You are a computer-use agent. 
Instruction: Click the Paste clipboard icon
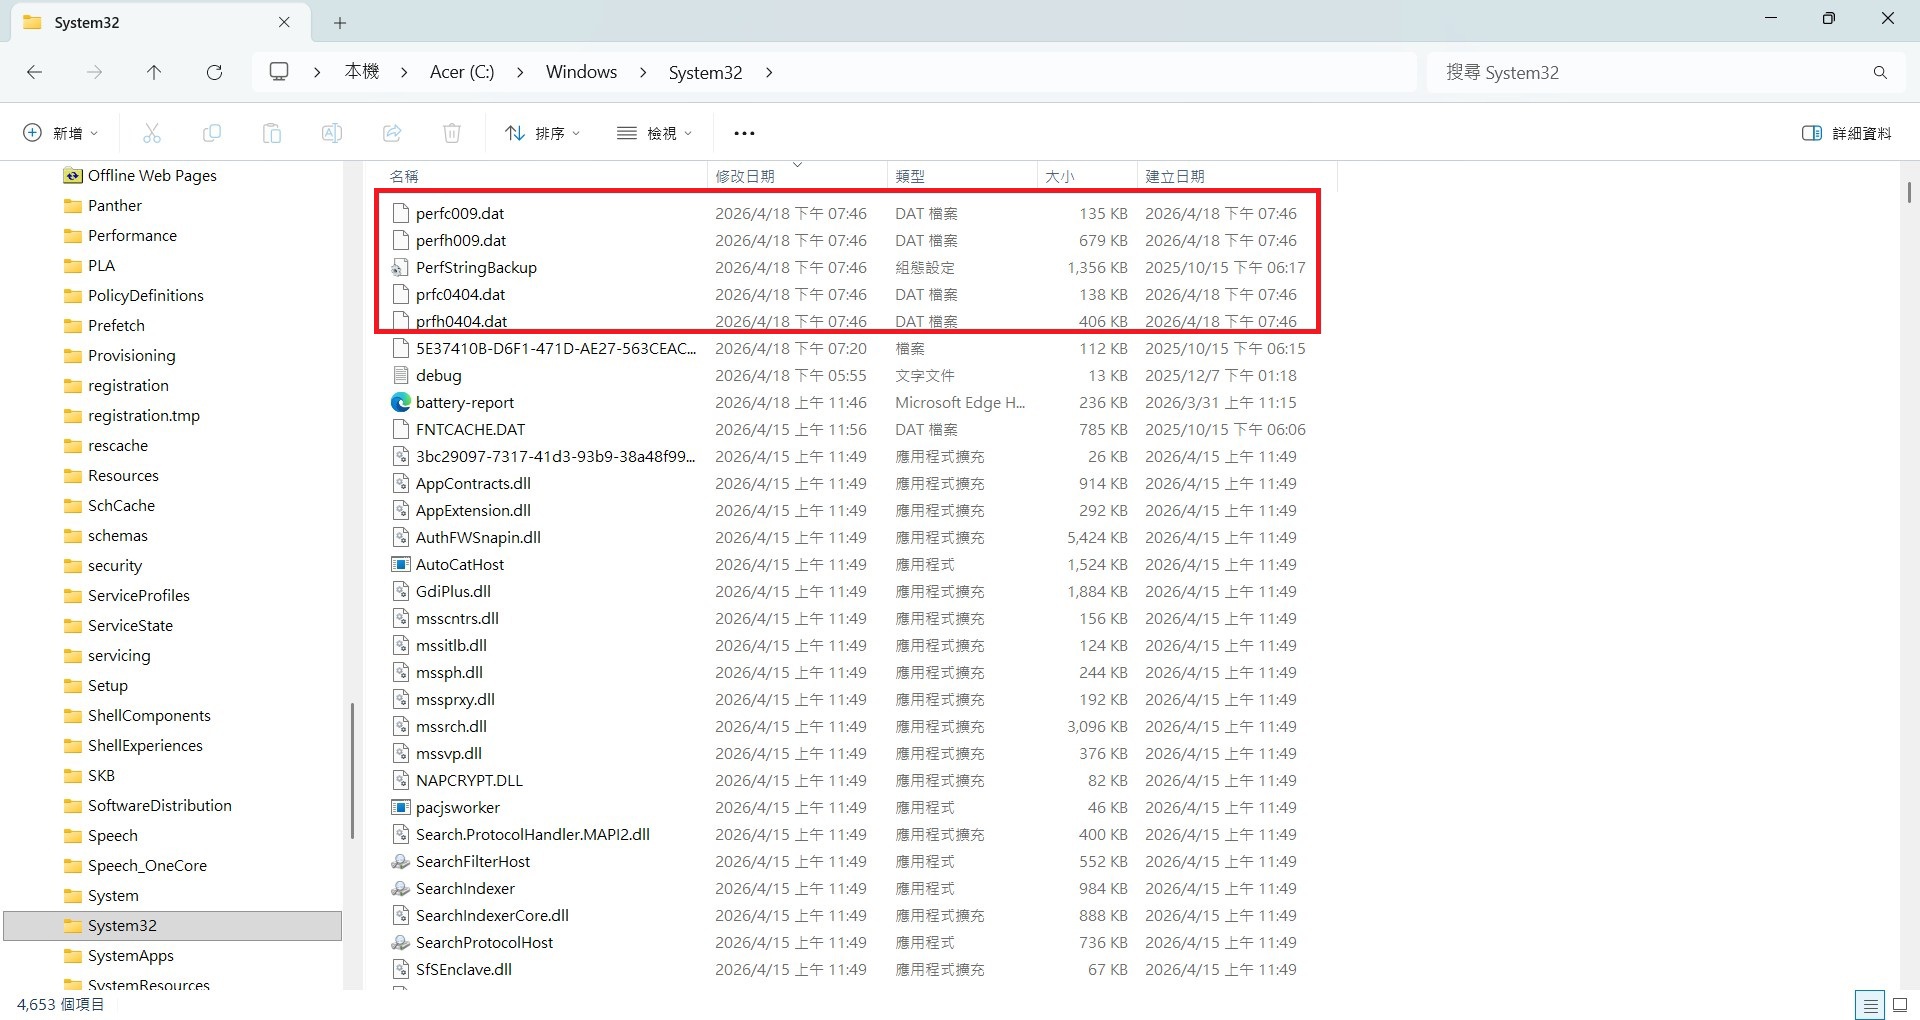click(272, 133)
